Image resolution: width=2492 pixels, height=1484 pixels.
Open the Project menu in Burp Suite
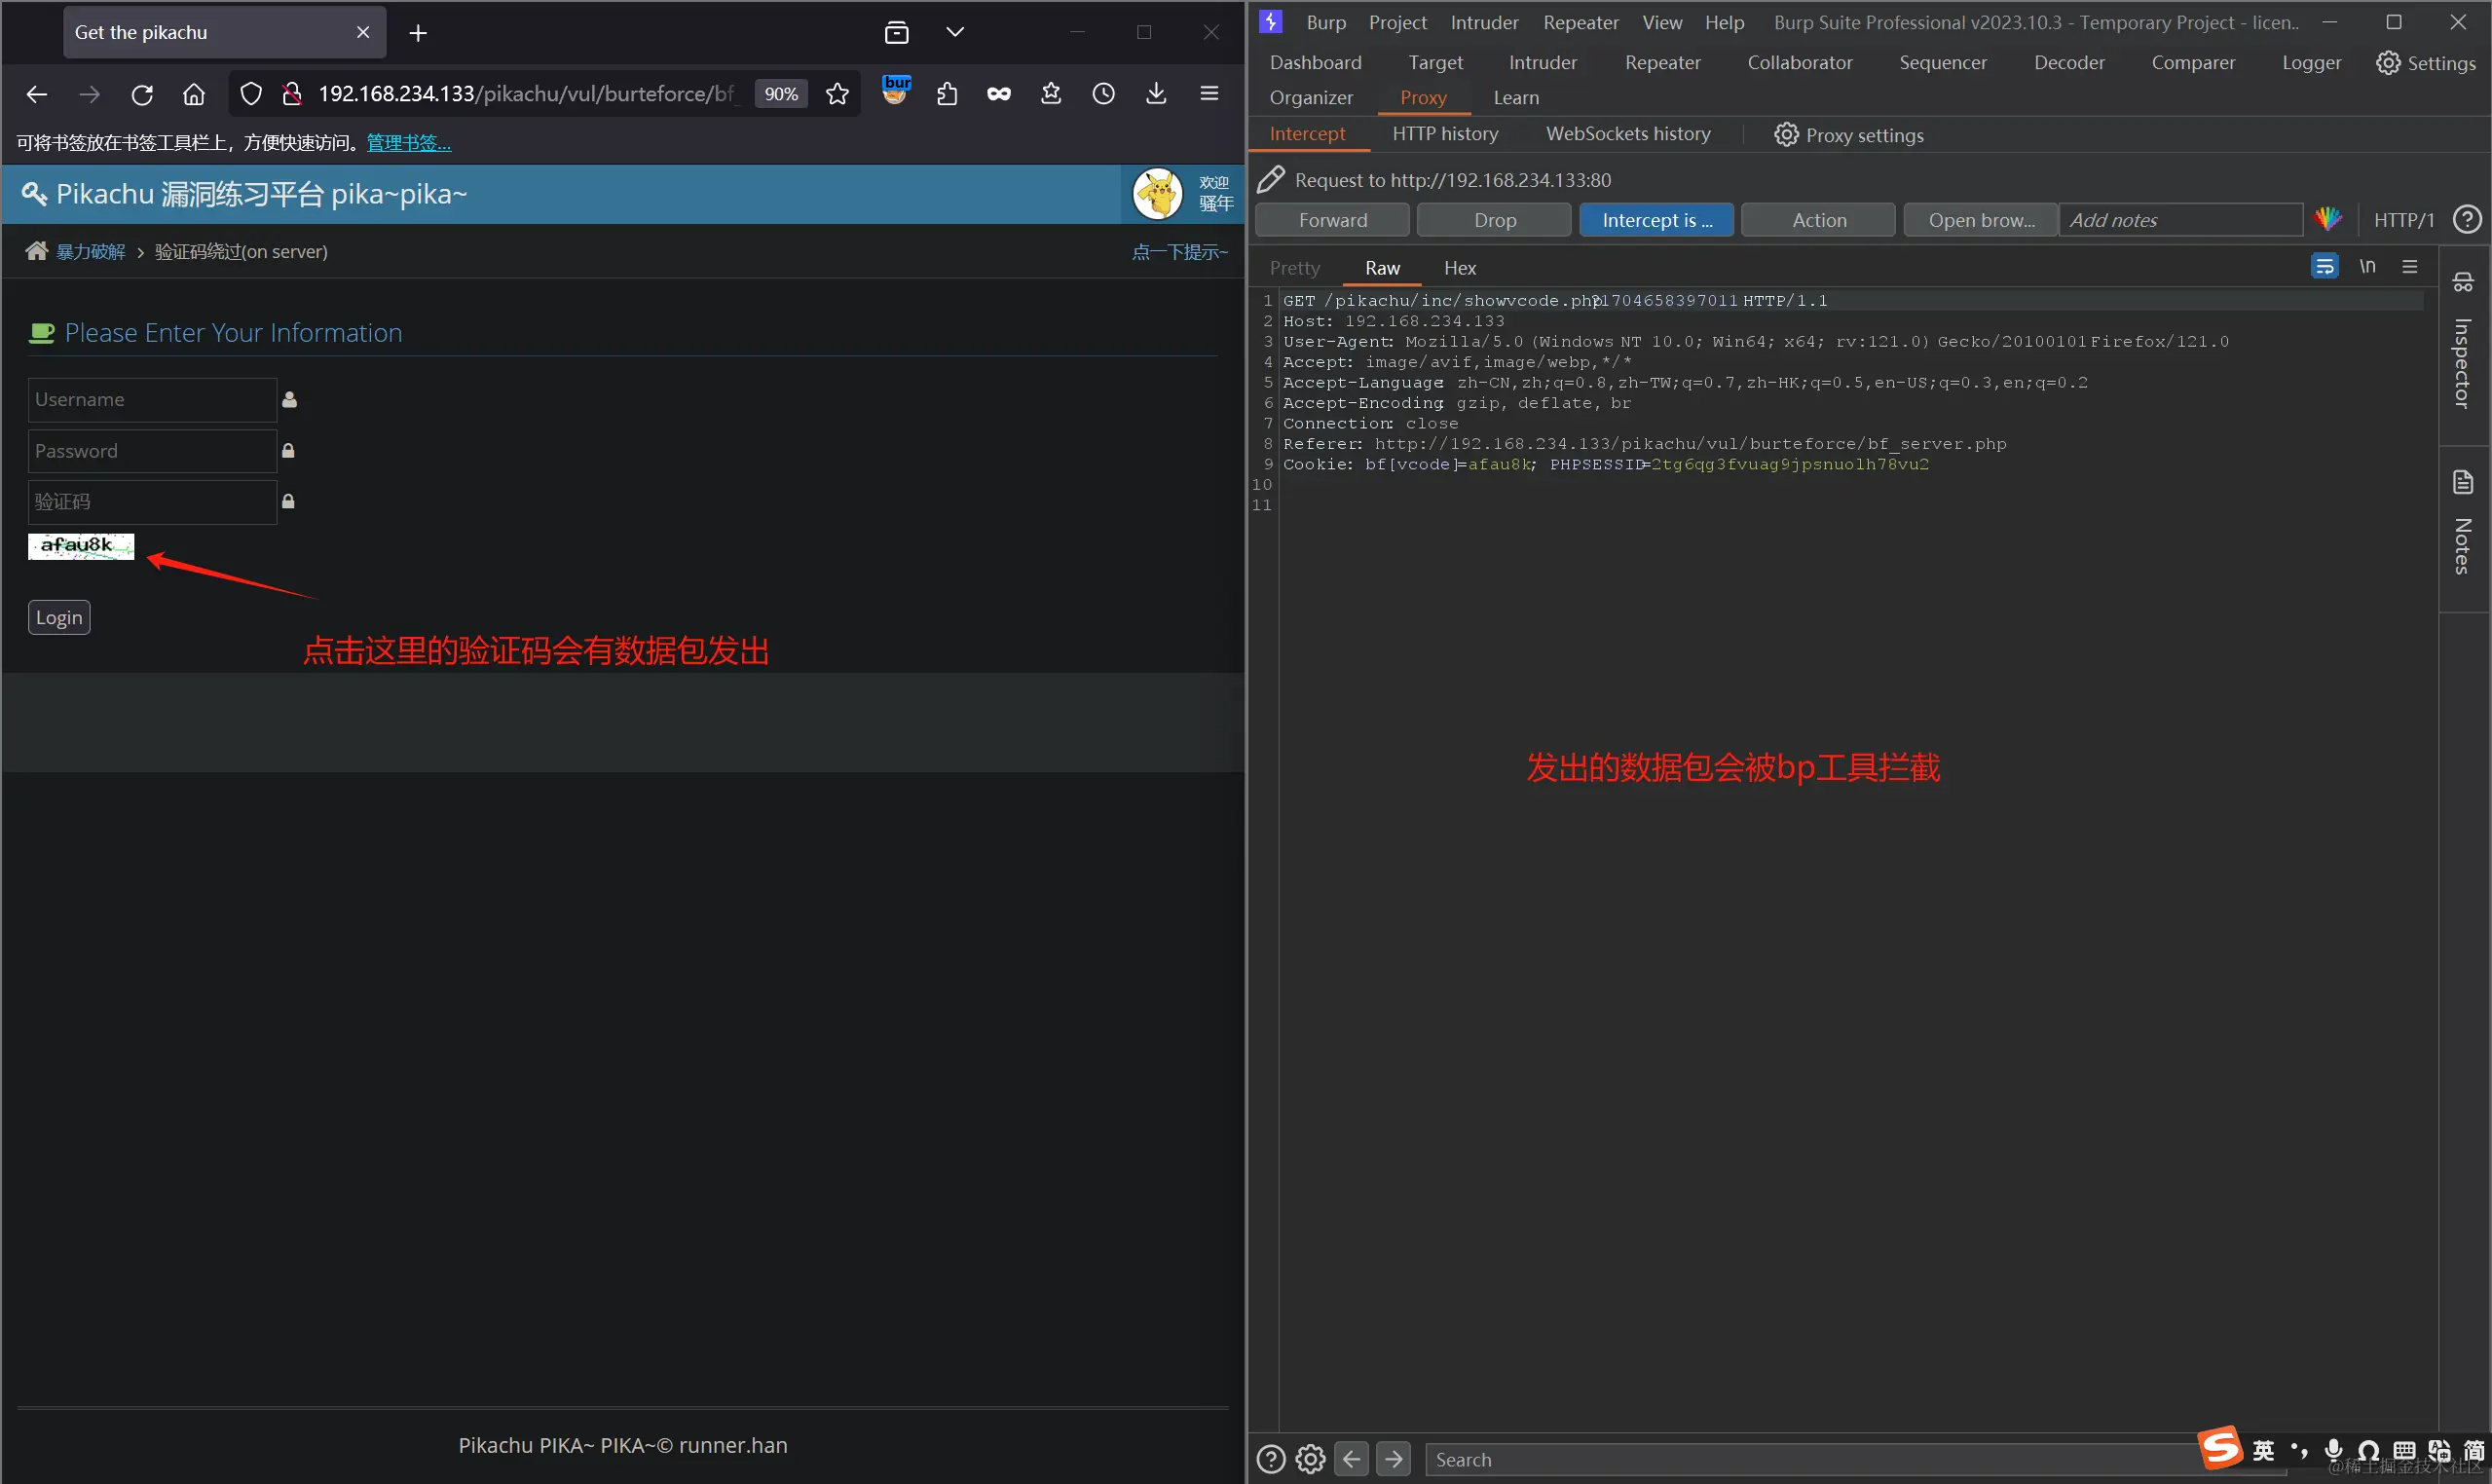click(1397, 22)
